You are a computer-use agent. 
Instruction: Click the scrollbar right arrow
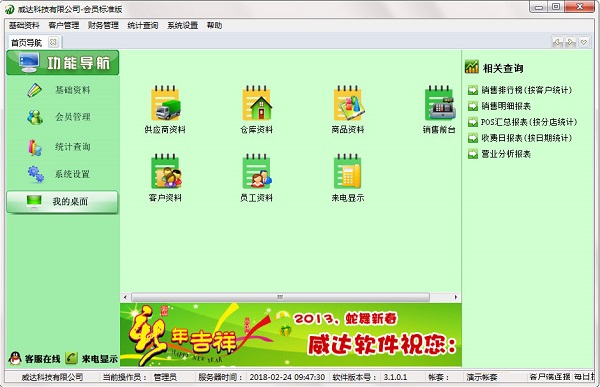(x=456, y=297)
